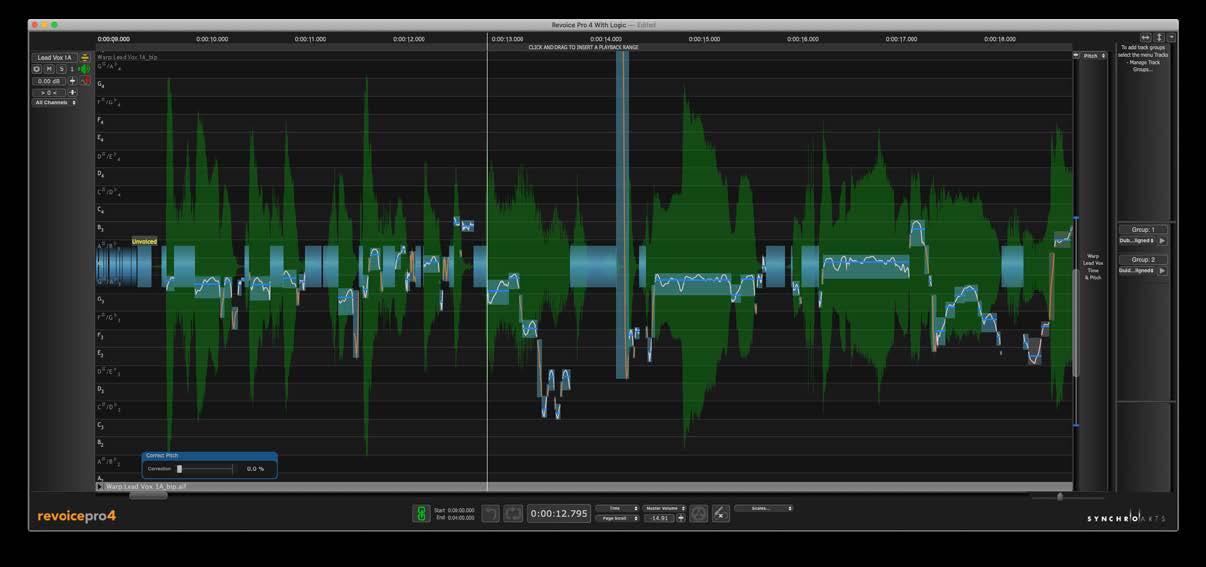Viewport: 1206px width, 567px height.
Task: Click the 0:00:12.795 time display
Action: [x=559, y=513]
